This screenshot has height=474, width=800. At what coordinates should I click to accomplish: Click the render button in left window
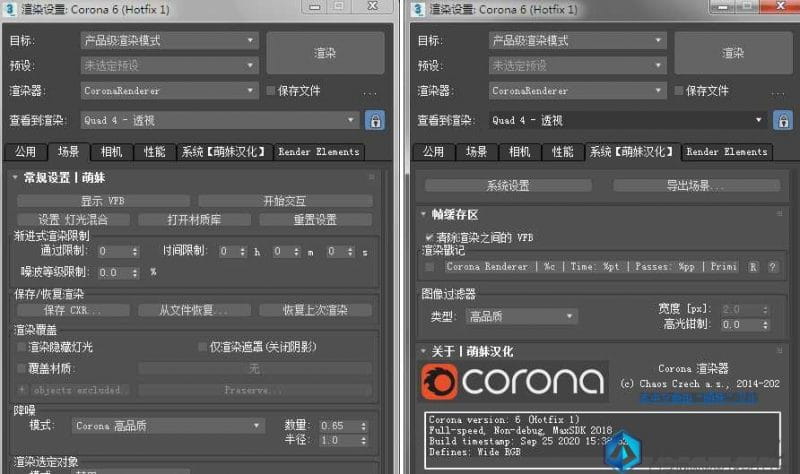[x=325, y=53]
